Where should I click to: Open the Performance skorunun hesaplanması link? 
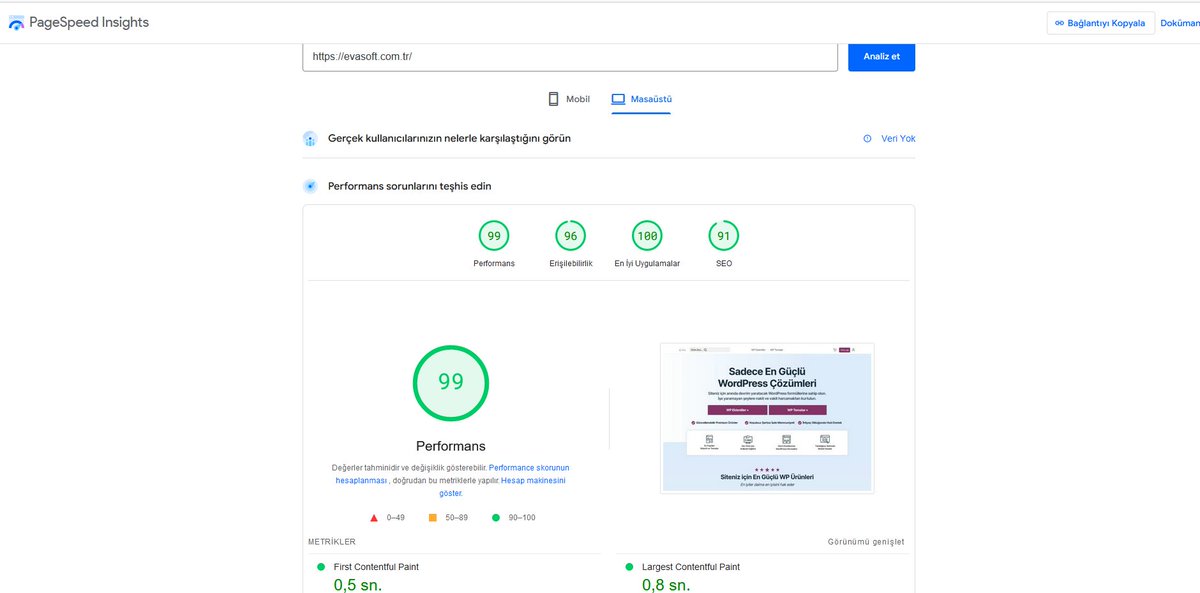tap(531, 467)
